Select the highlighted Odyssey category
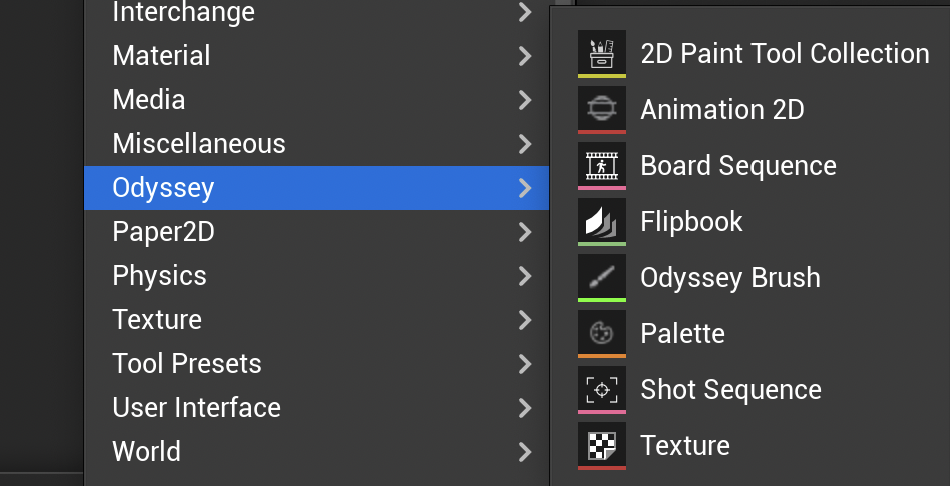 coord(316,188)
